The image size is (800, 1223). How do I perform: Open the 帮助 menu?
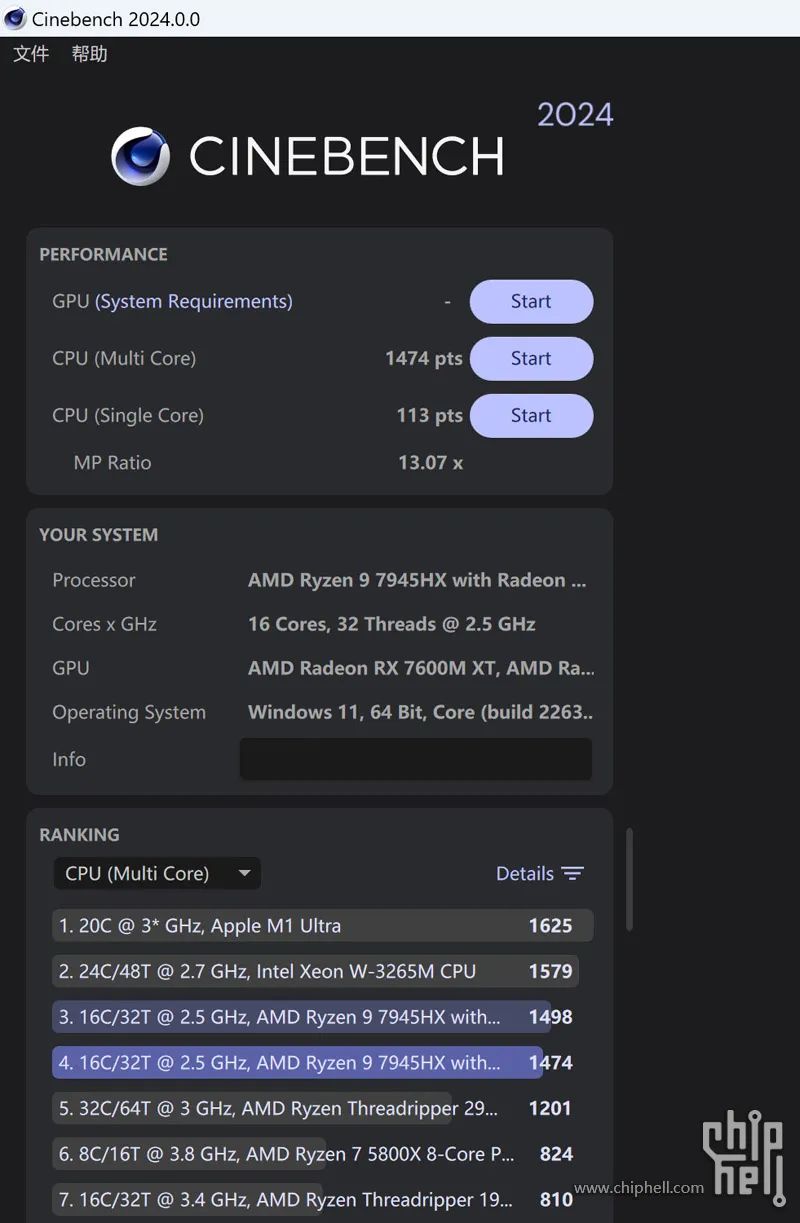click(89, 54)
